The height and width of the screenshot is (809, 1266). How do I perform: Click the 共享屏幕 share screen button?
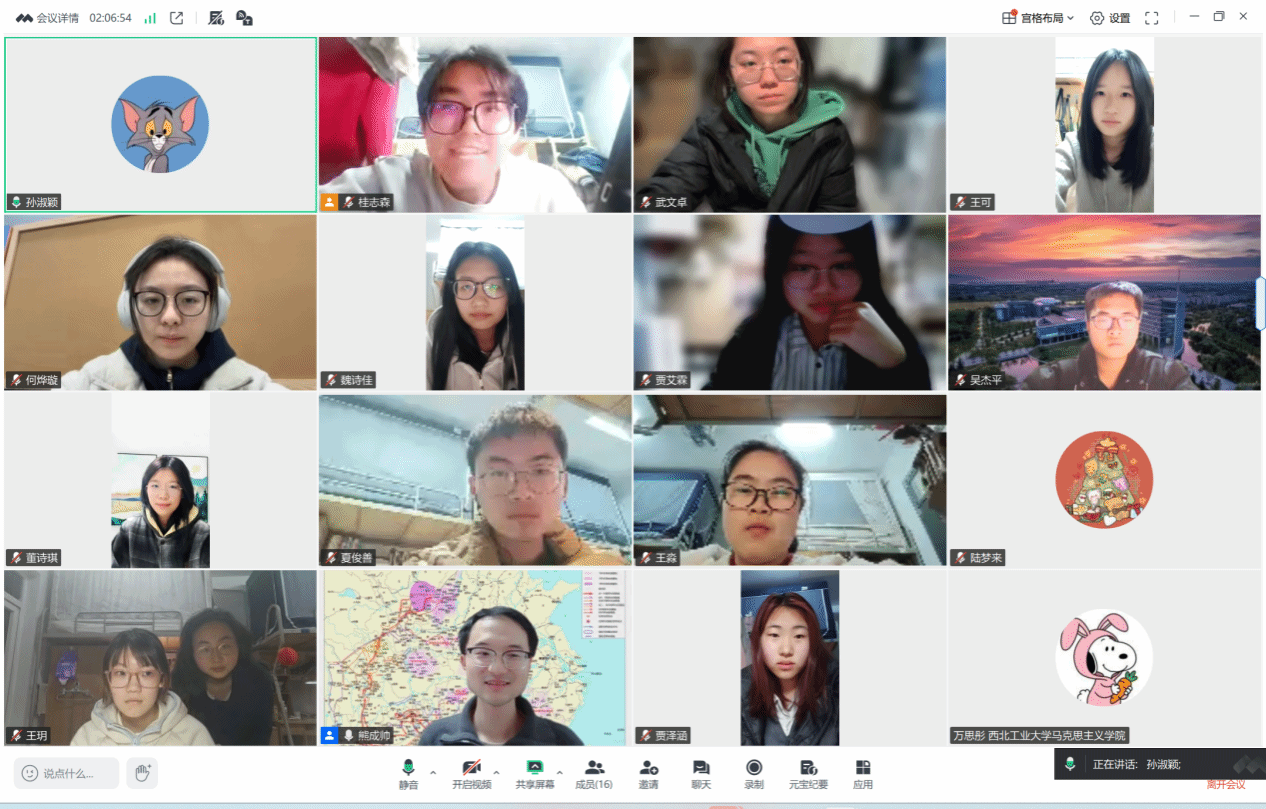534,773
